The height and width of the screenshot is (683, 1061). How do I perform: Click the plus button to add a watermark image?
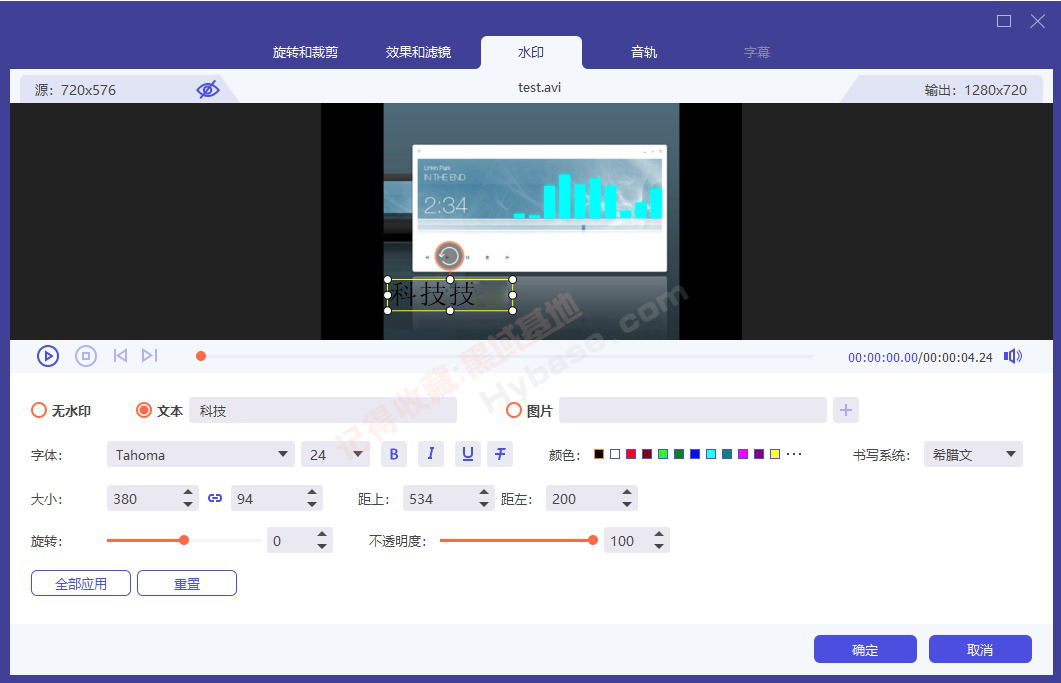click(846, 410)
